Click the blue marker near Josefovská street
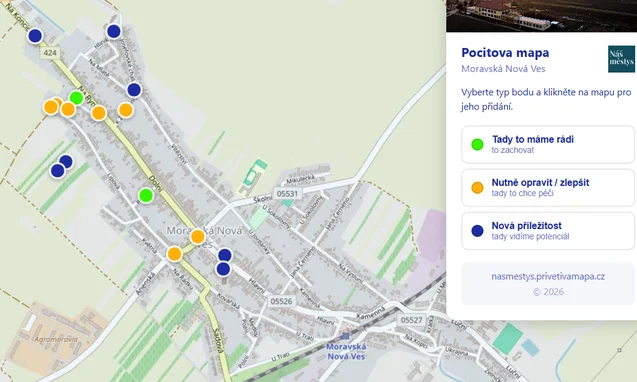Image resolution: width=637 pixels, height=382 pixels. click(134, 89)
